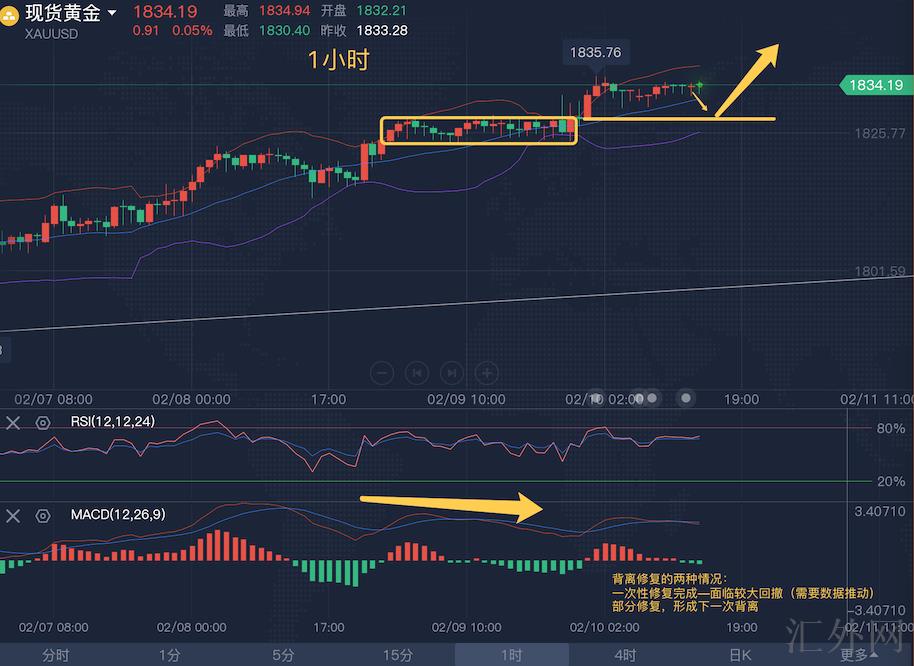914x666 pixels.
Task: Click the gold coin symbol icon
Action: (x=9, y=15)
